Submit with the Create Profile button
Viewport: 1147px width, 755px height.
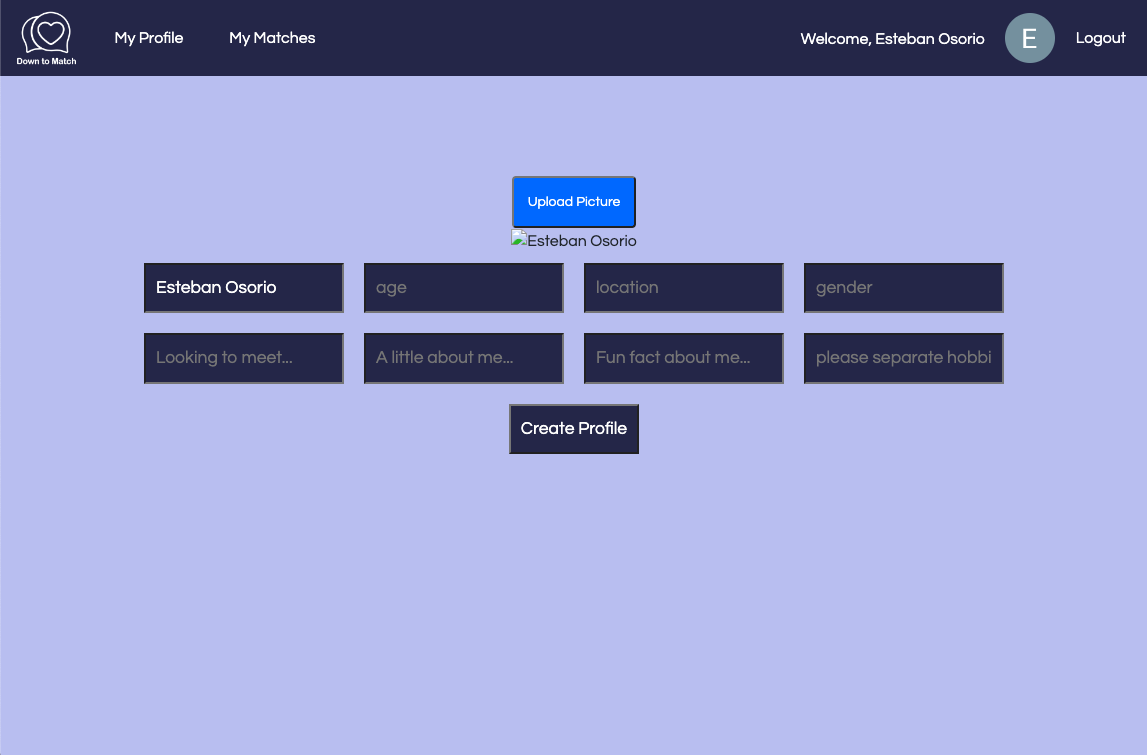(x=573, y=428)
